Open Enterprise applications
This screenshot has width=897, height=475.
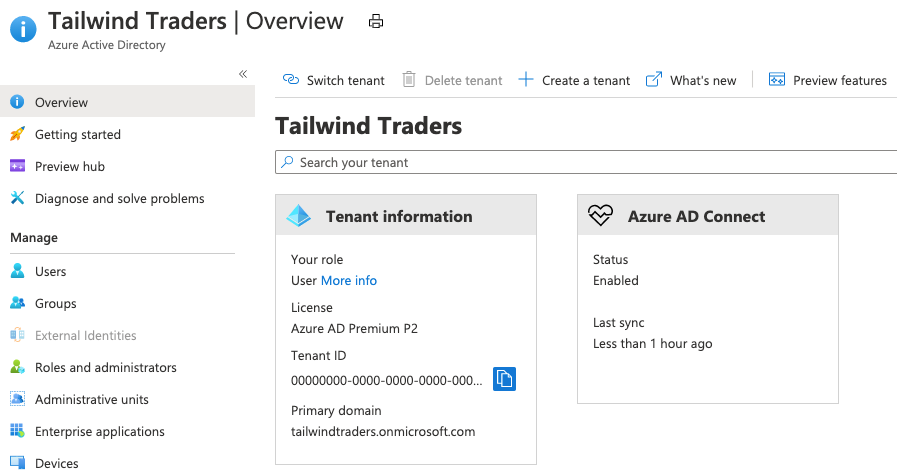point(100,432)
